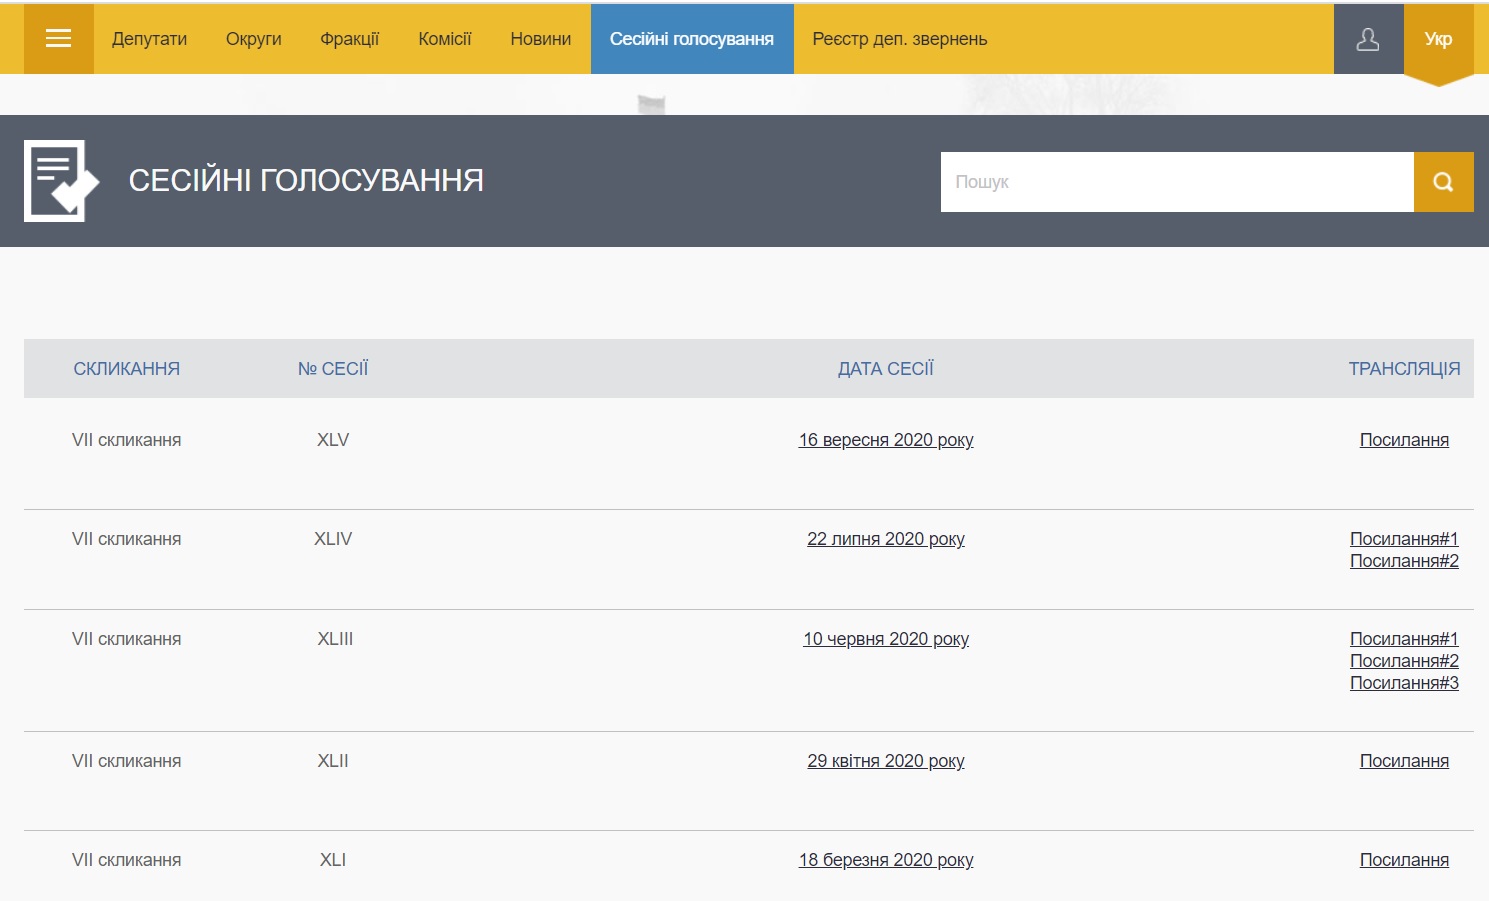Click the magnifier search button
The height and width of the screenshot is (901, 1489).
[x=1442, y=182]
